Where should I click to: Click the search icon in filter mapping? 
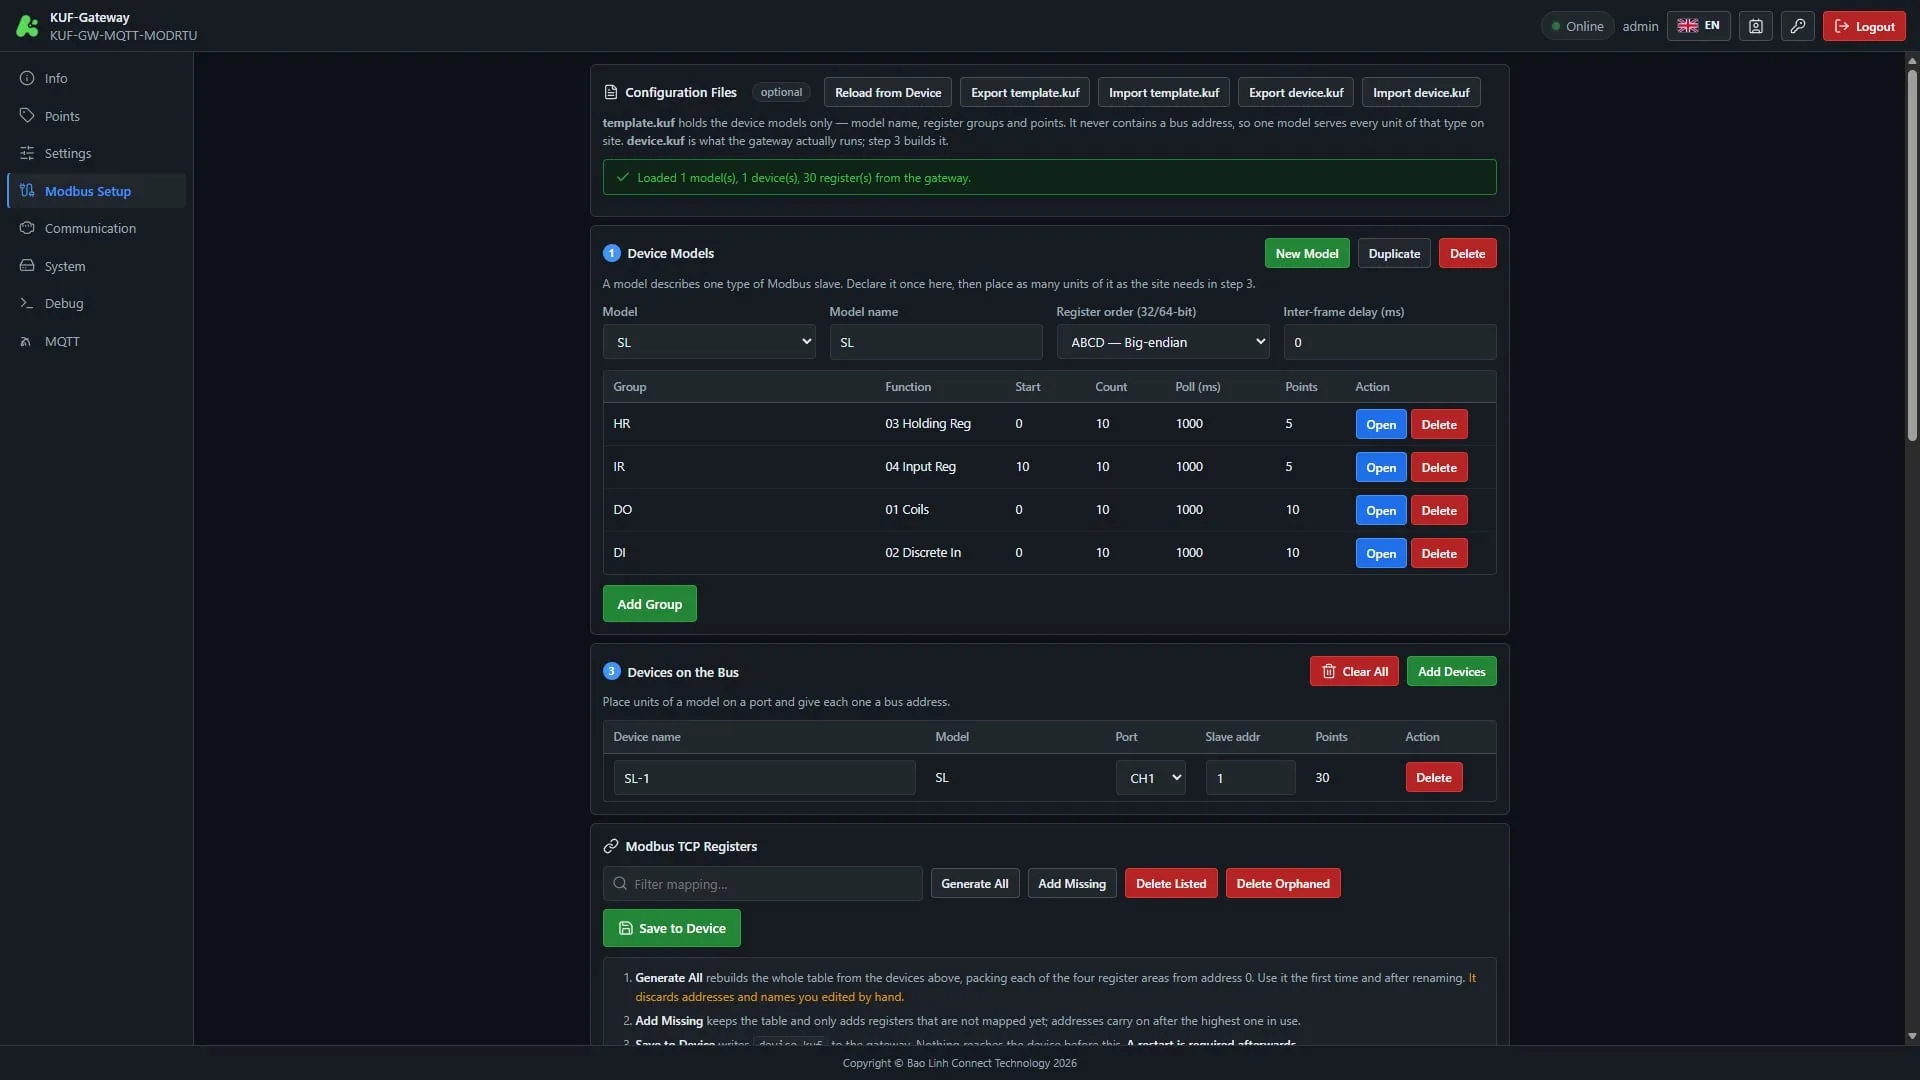[620, 884]
